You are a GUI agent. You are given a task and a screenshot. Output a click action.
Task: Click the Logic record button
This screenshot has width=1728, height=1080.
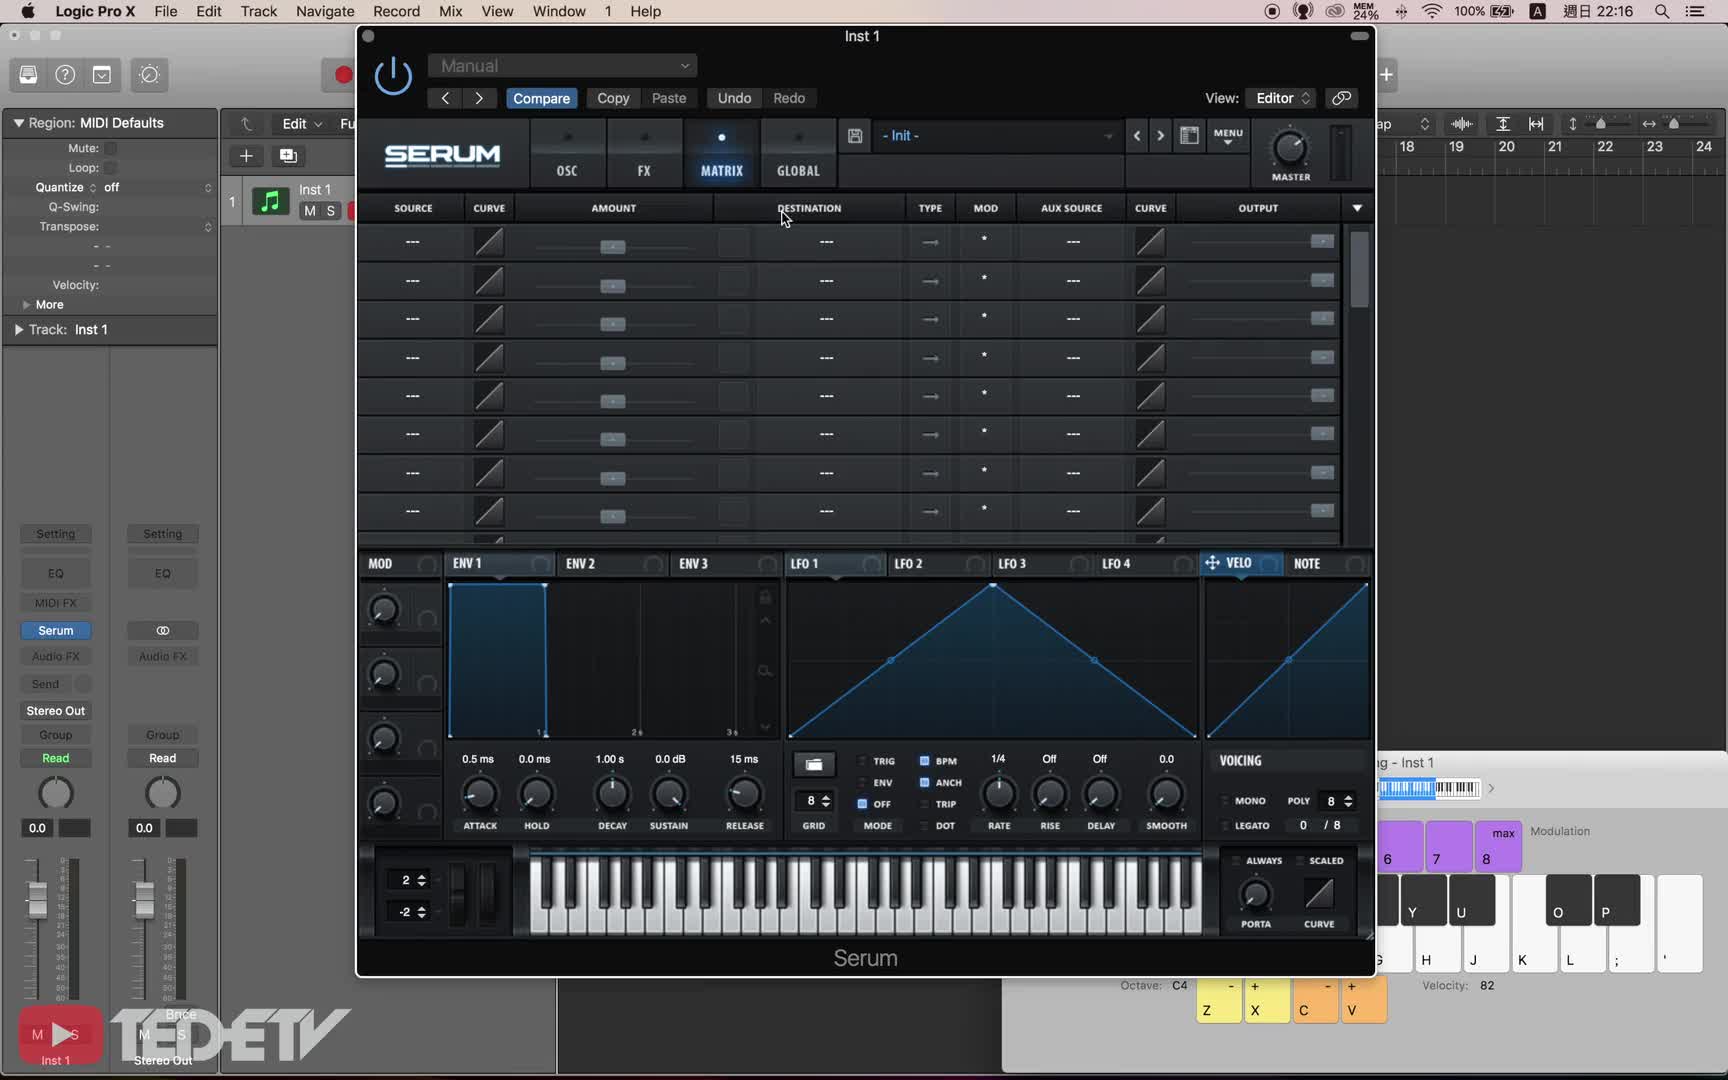(x=343, y=75)
